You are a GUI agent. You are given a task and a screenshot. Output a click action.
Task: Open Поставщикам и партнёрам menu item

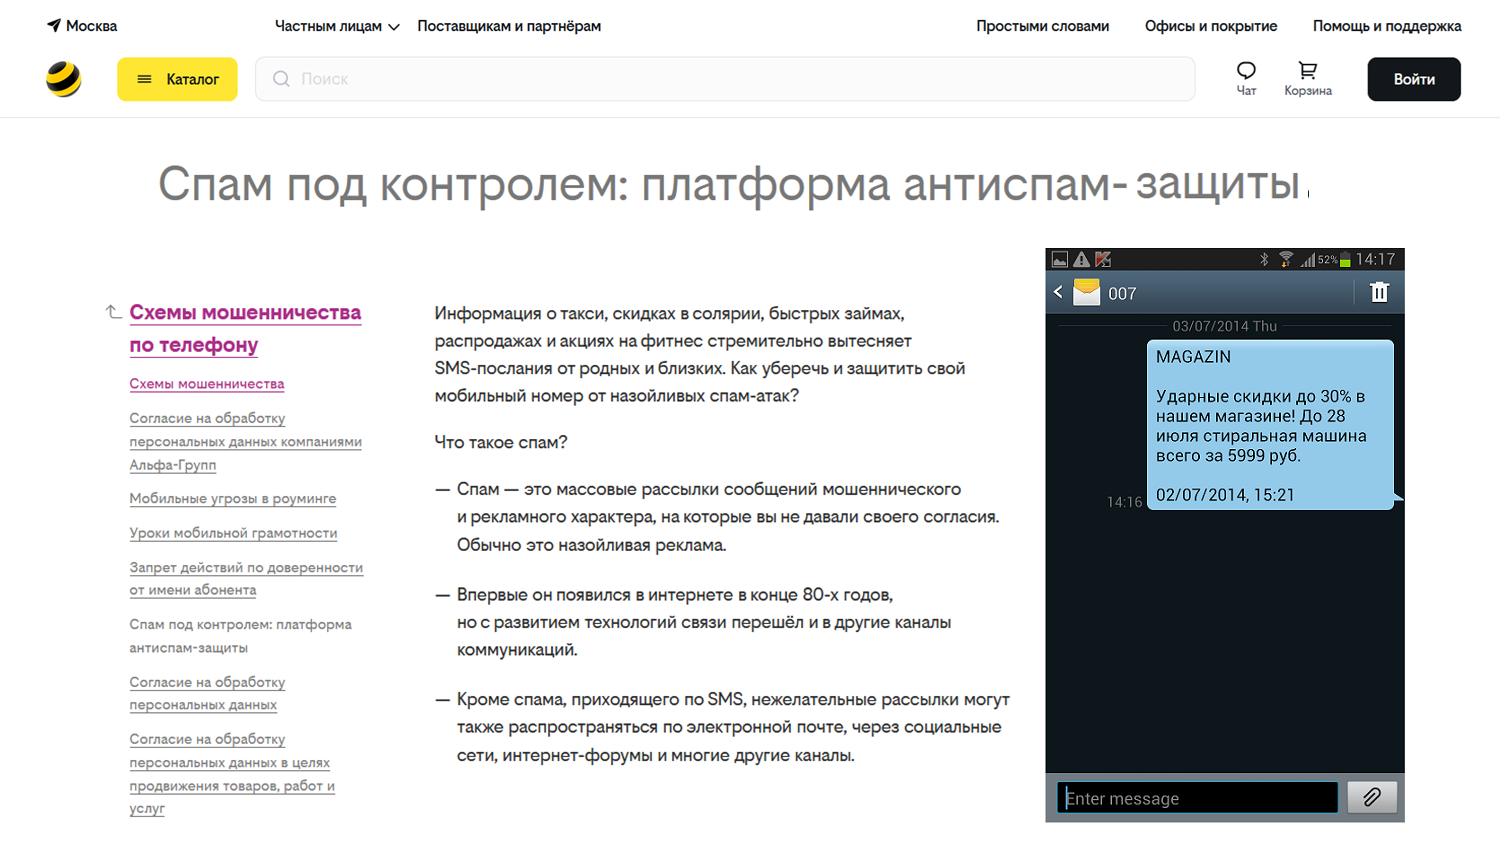509,26
